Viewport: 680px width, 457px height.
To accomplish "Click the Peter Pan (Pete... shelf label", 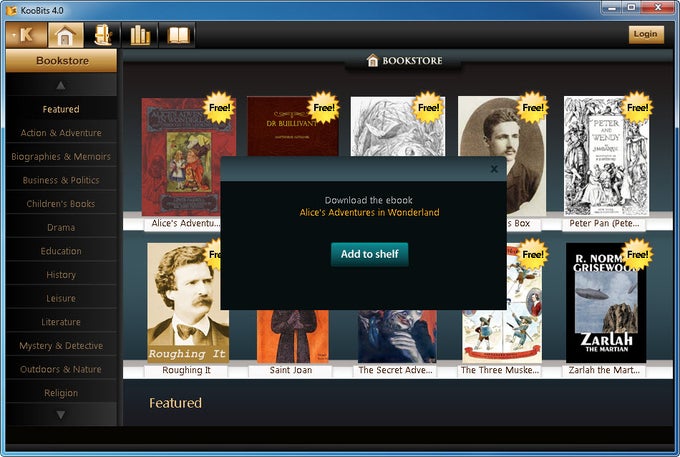I will point(604,224).
